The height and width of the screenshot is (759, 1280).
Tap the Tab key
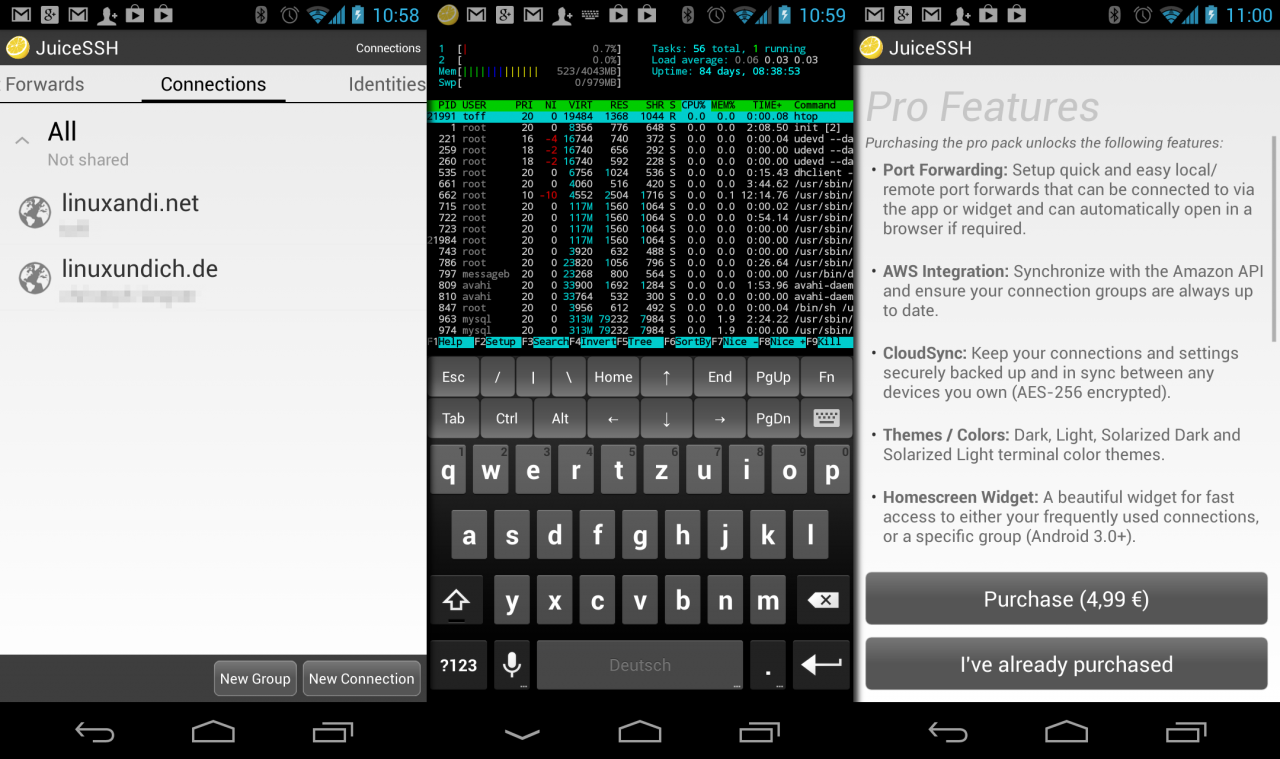(x=454, y=419)
